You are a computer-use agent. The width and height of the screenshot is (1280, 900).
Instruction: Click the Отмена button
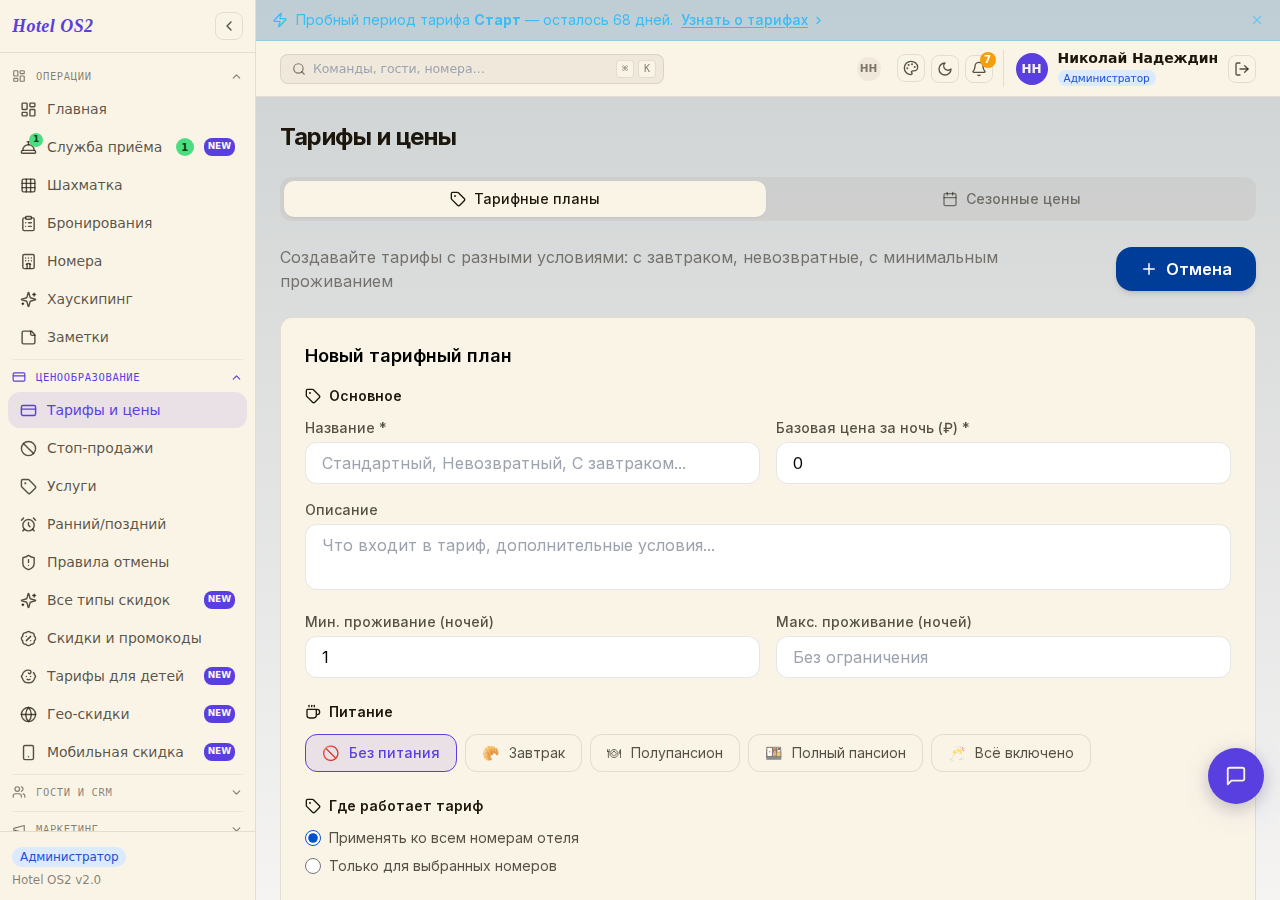pyautogui.click(x=1186, y=269)
